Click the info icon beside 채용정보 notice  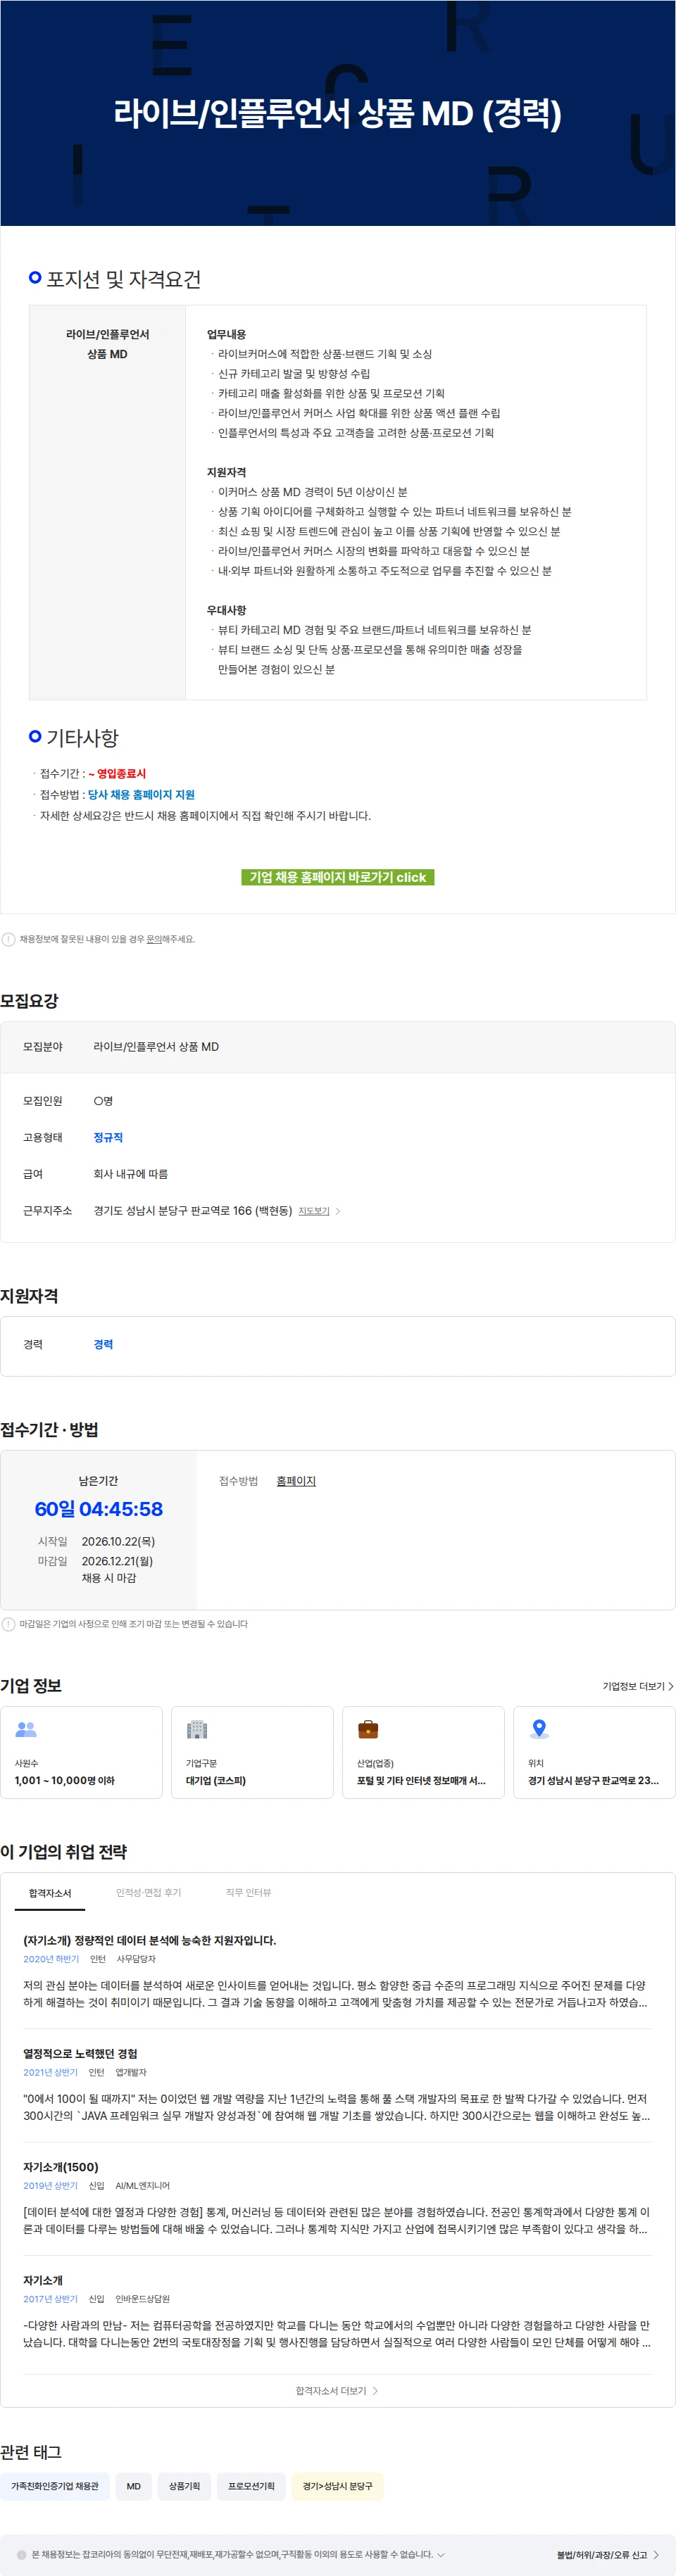(x=9, y=939)
